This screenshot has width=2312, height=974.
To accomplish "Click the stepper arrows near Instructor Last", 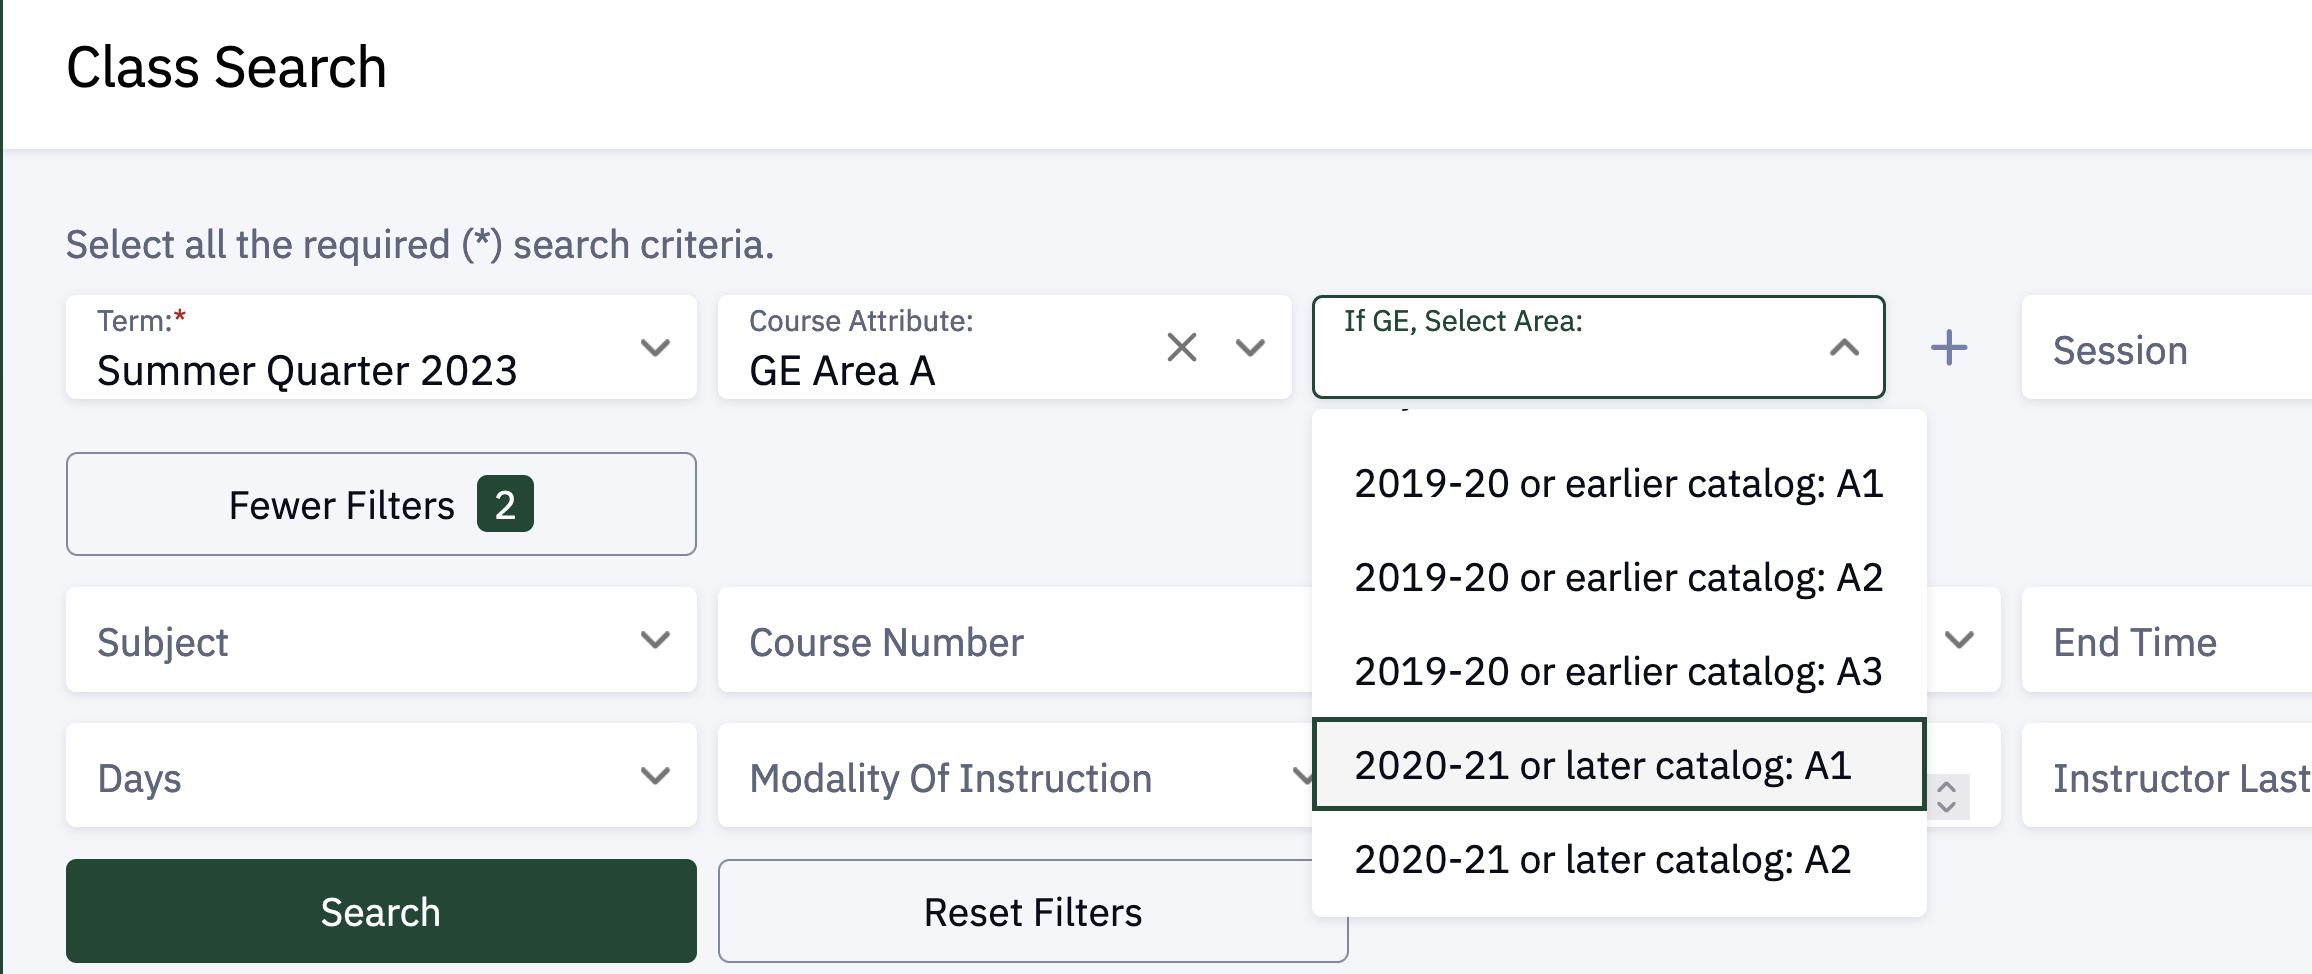I will (1946, 797).
